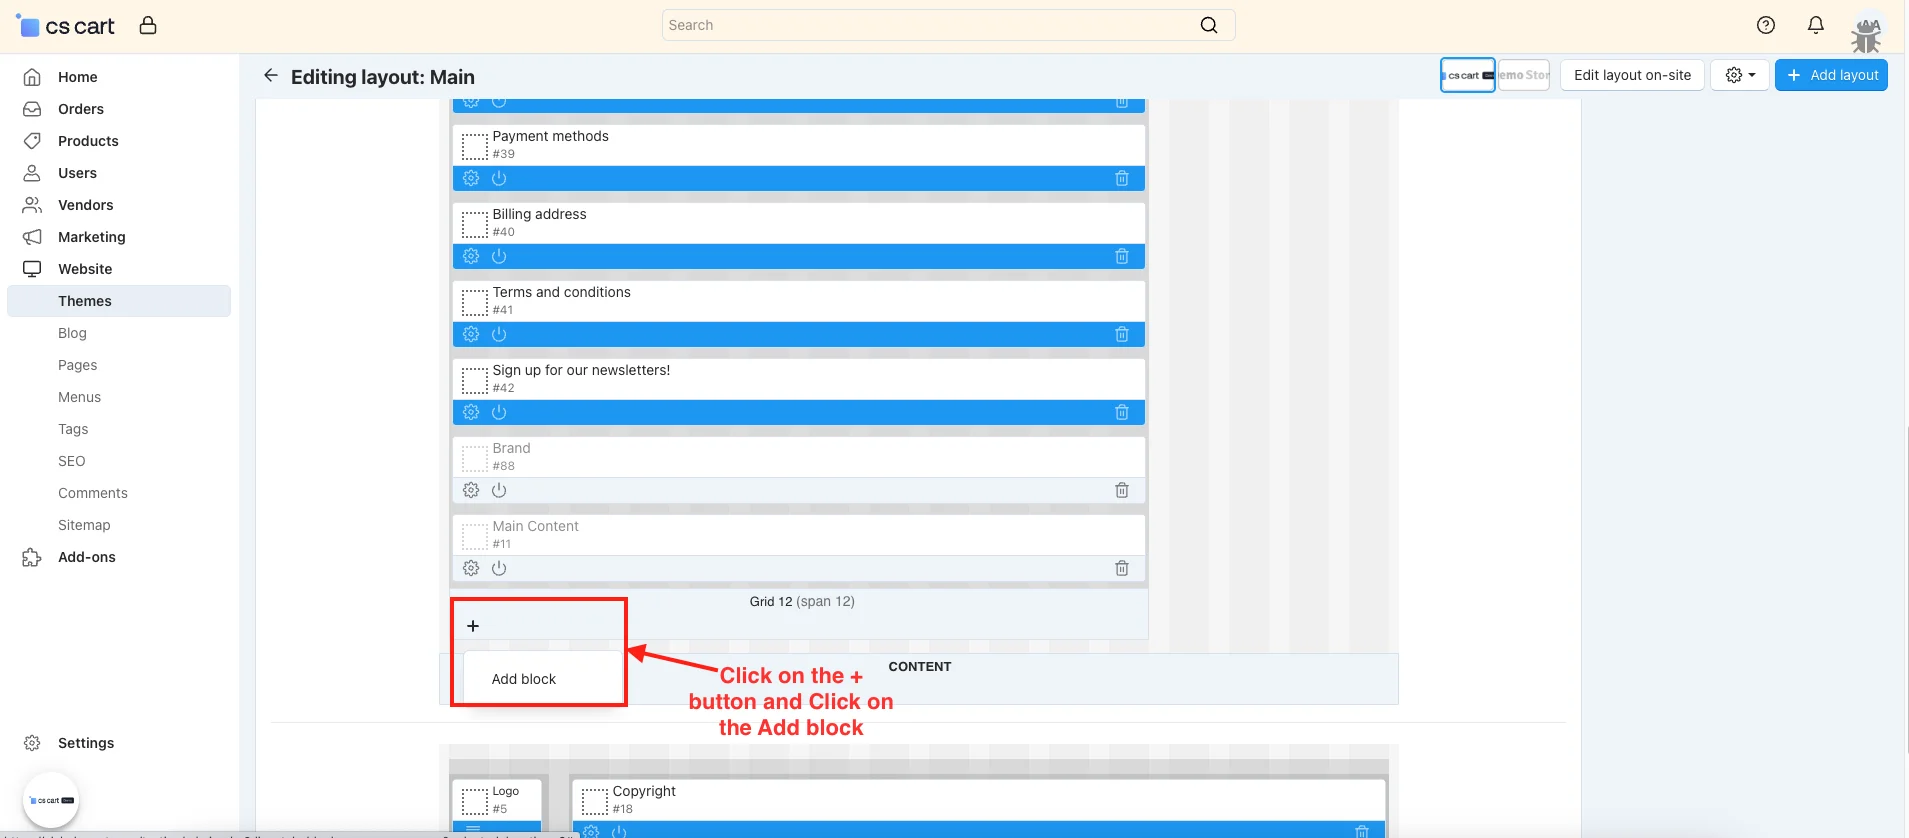
Task: Click Edit layout on-site button
Action: point(1631,75)
